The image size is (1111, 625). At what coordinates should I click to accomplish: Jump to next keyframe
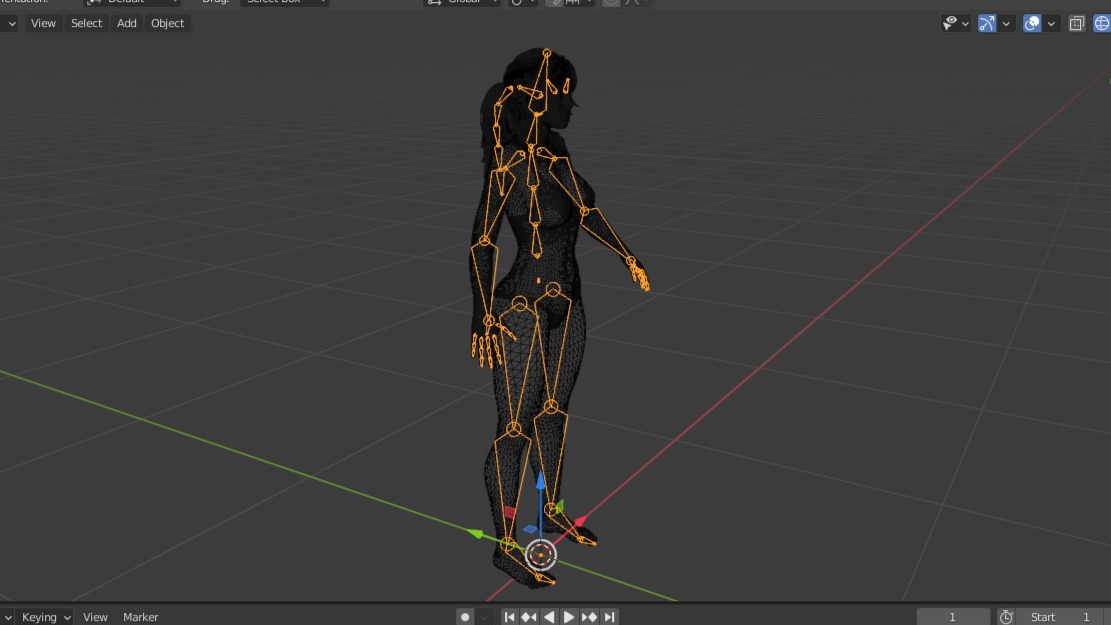tap(589, 617)
